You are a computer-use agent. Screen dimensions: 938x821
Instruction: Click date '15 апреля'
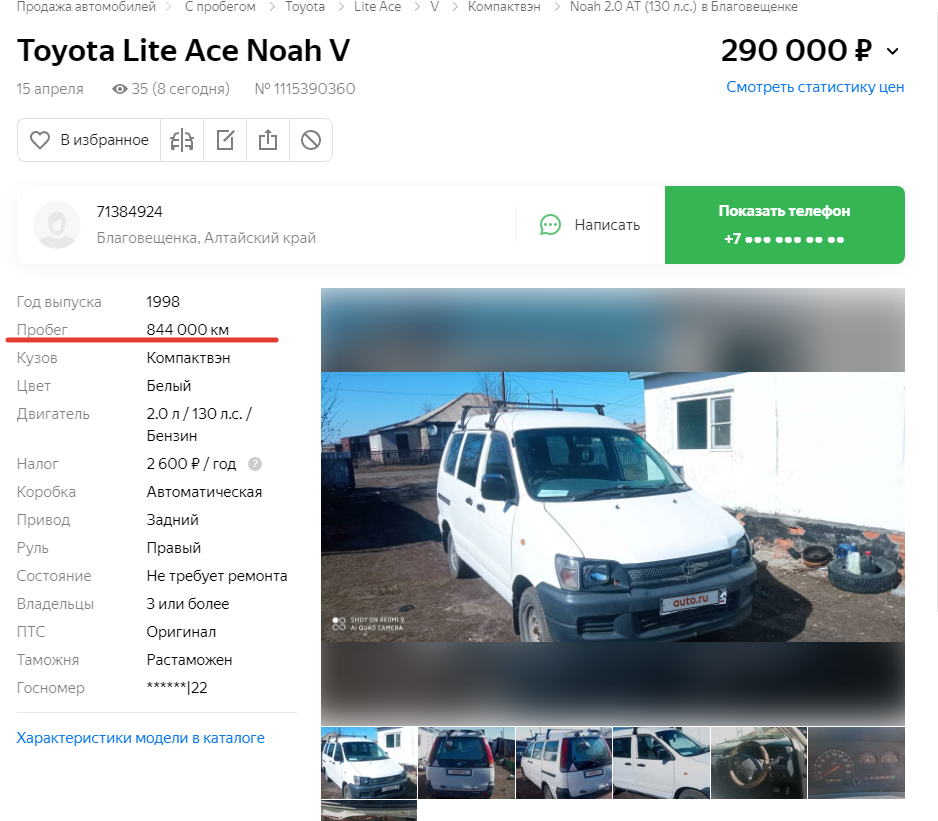(x=50, y=89)
